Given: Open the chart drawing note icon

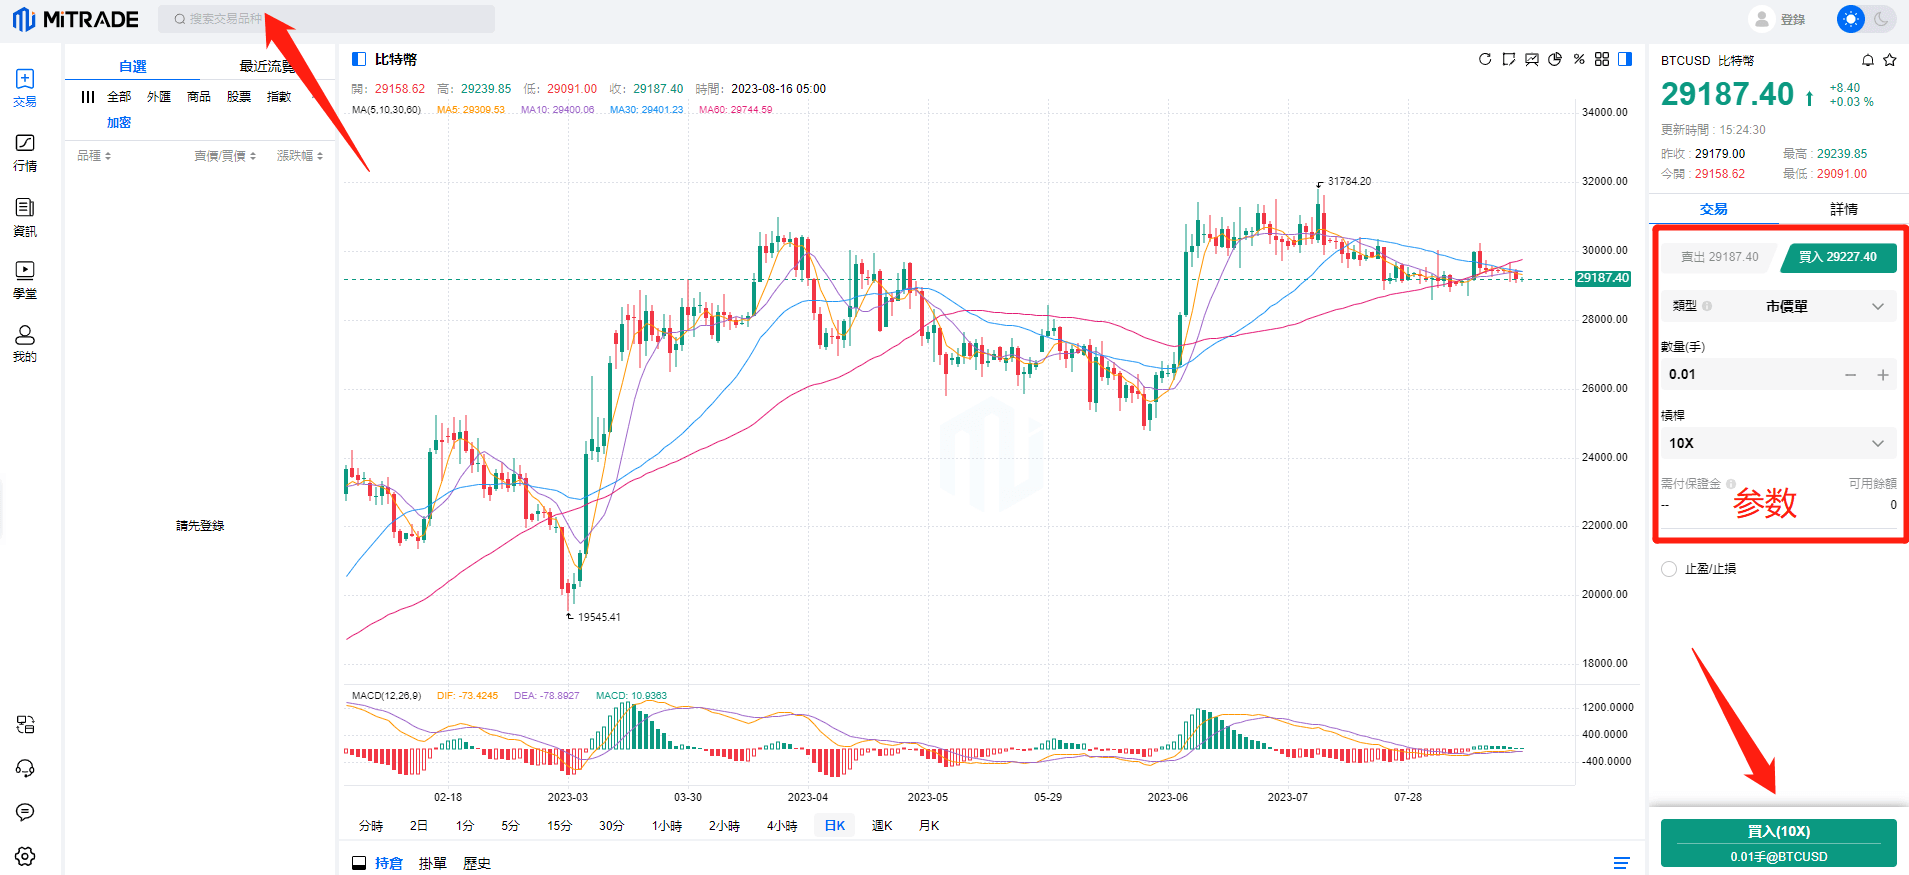Looking at the screenshot, I should [1509, 59].
